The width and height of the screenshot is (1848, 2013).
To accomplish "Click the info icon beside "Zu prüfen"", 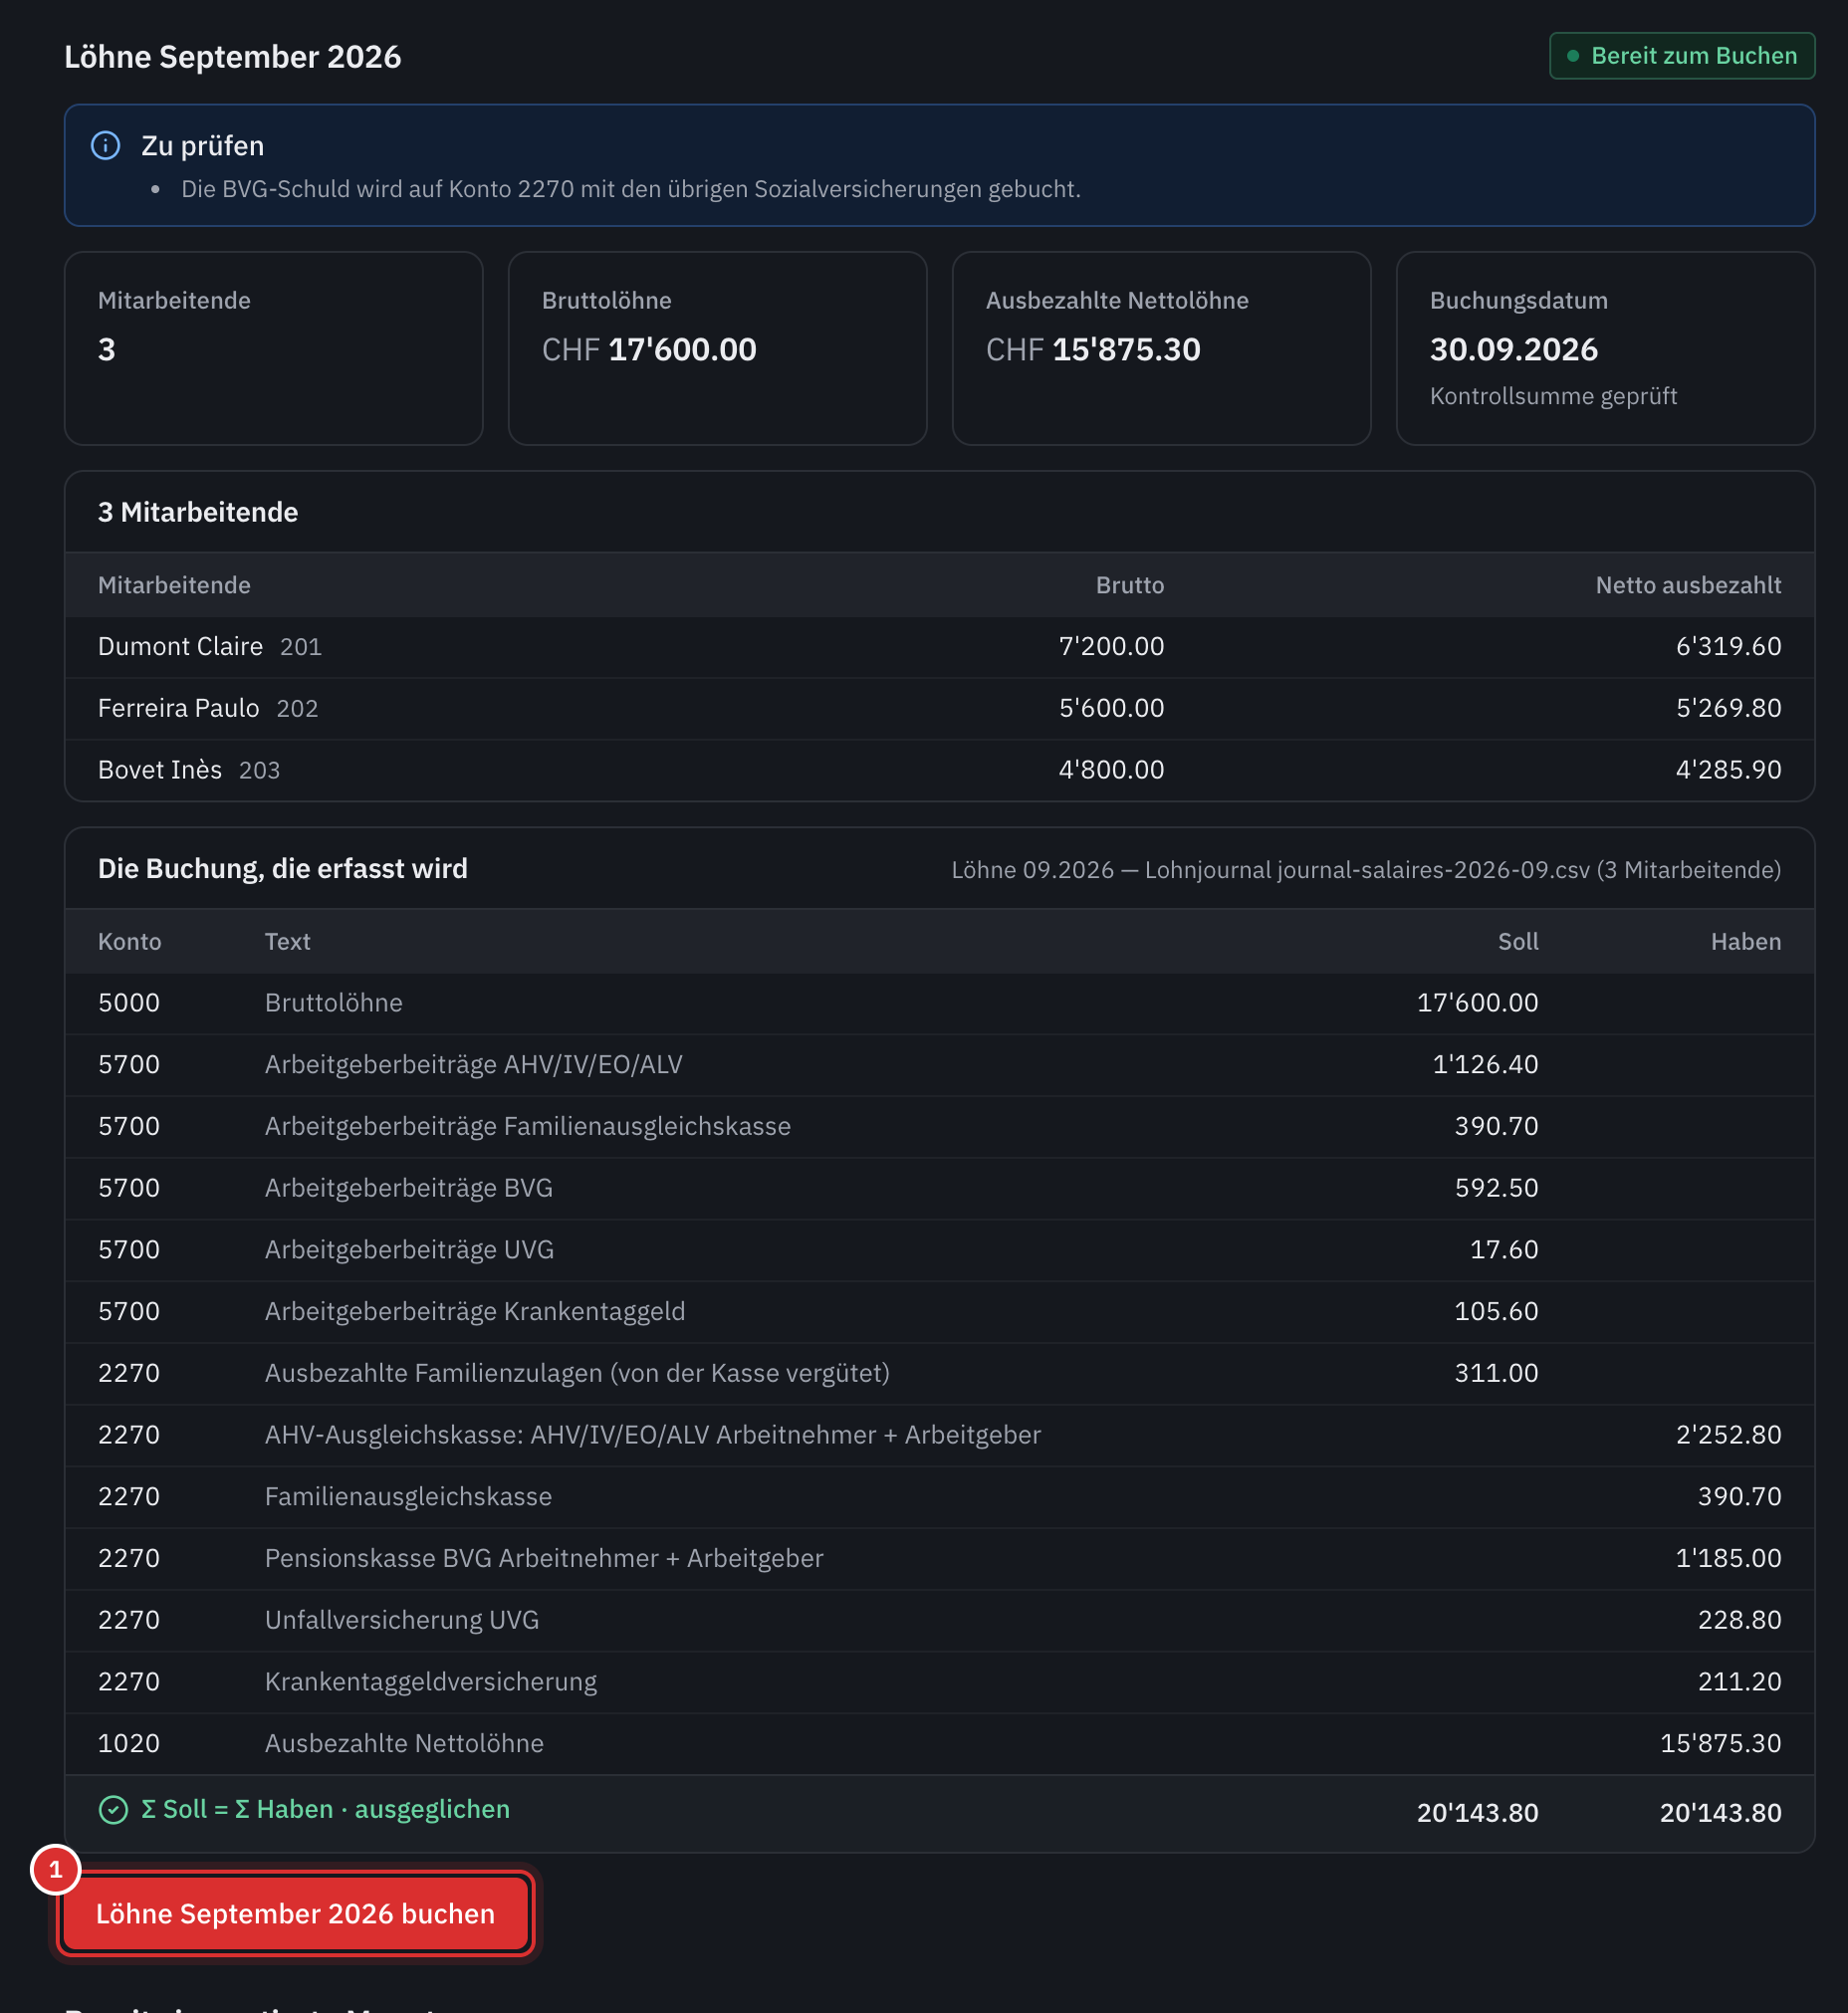I will pos(105,146).
